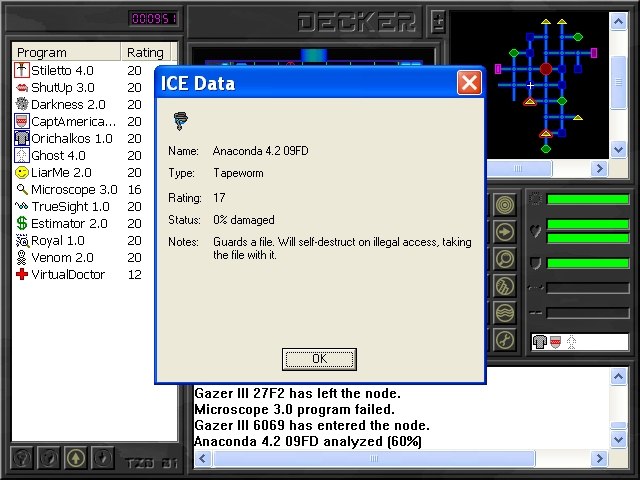Viewport: 640px width, 480px height.
Task: Click log line 'Gazer III 6069 has entered the node.'
Action: coord(312,425)
